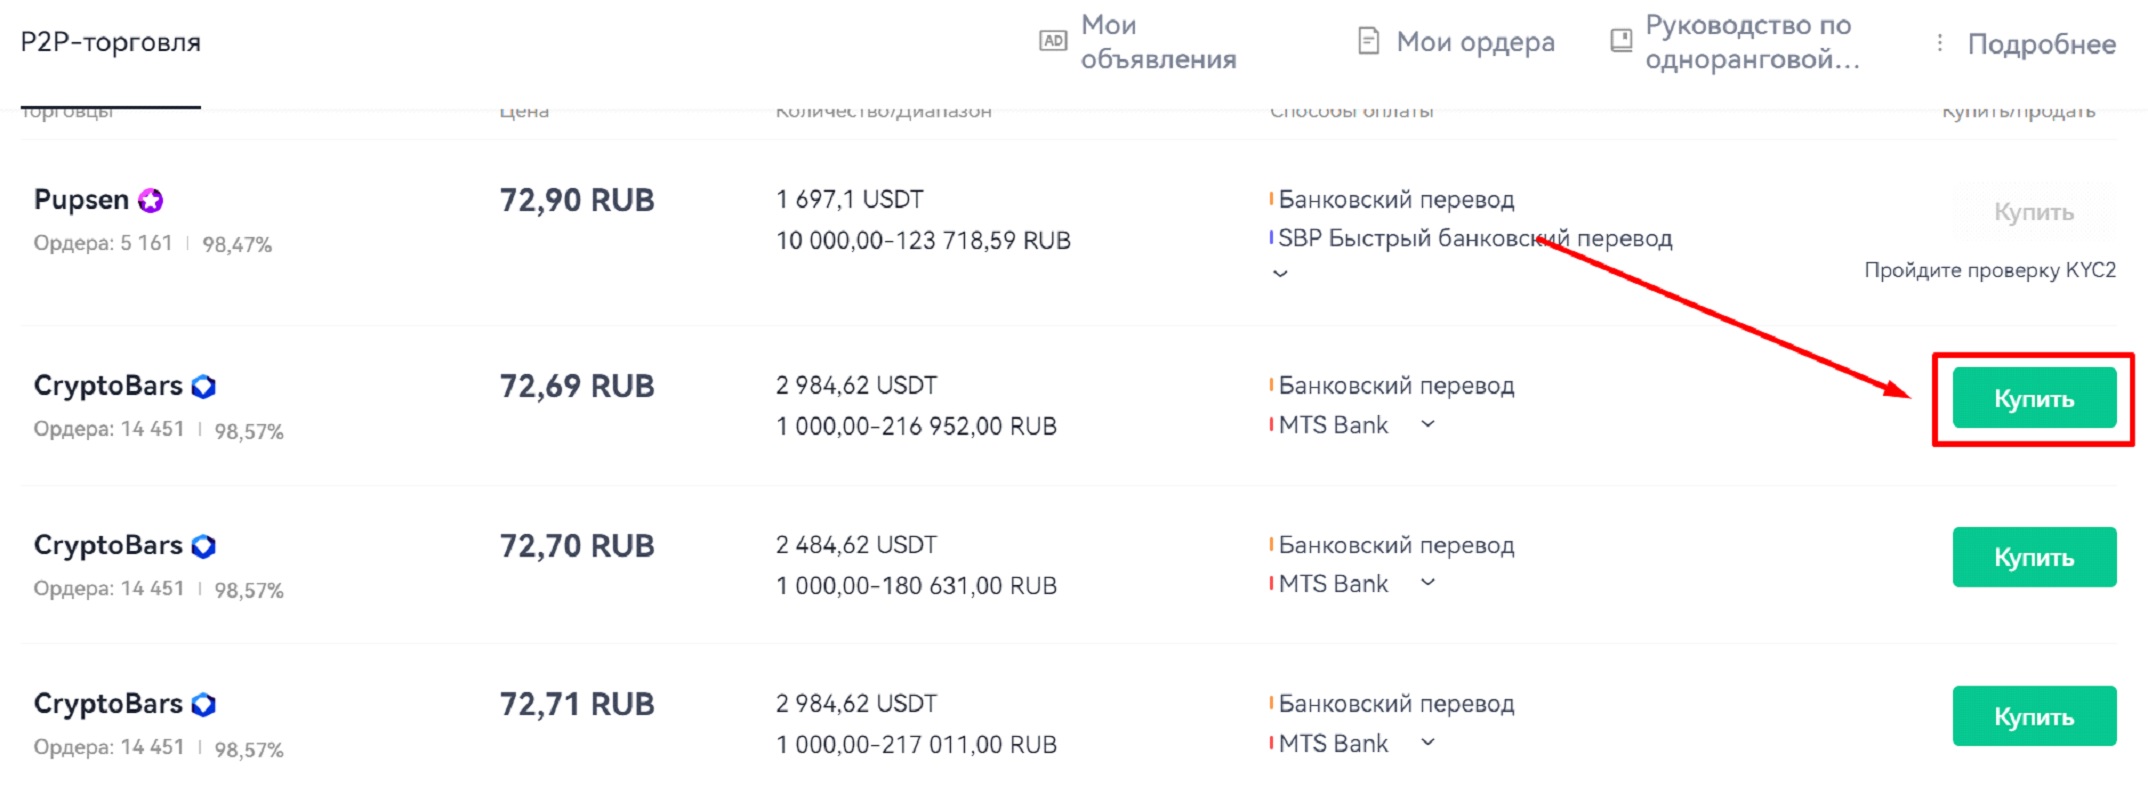Viewport: 2148px width, 795px height.
Task: Open the CryptoBars merchant profile
Action: coord(110,385)
